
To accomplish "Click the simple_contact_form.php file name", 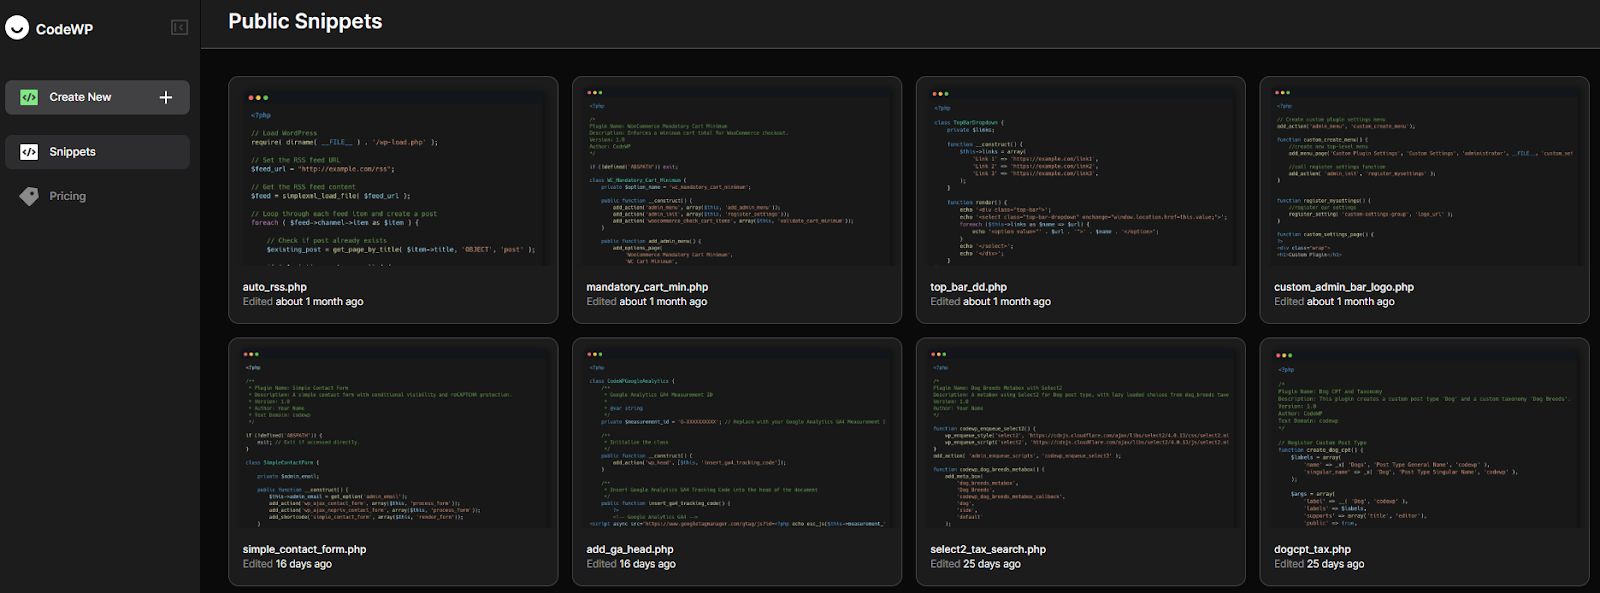I will coord(305,549).
